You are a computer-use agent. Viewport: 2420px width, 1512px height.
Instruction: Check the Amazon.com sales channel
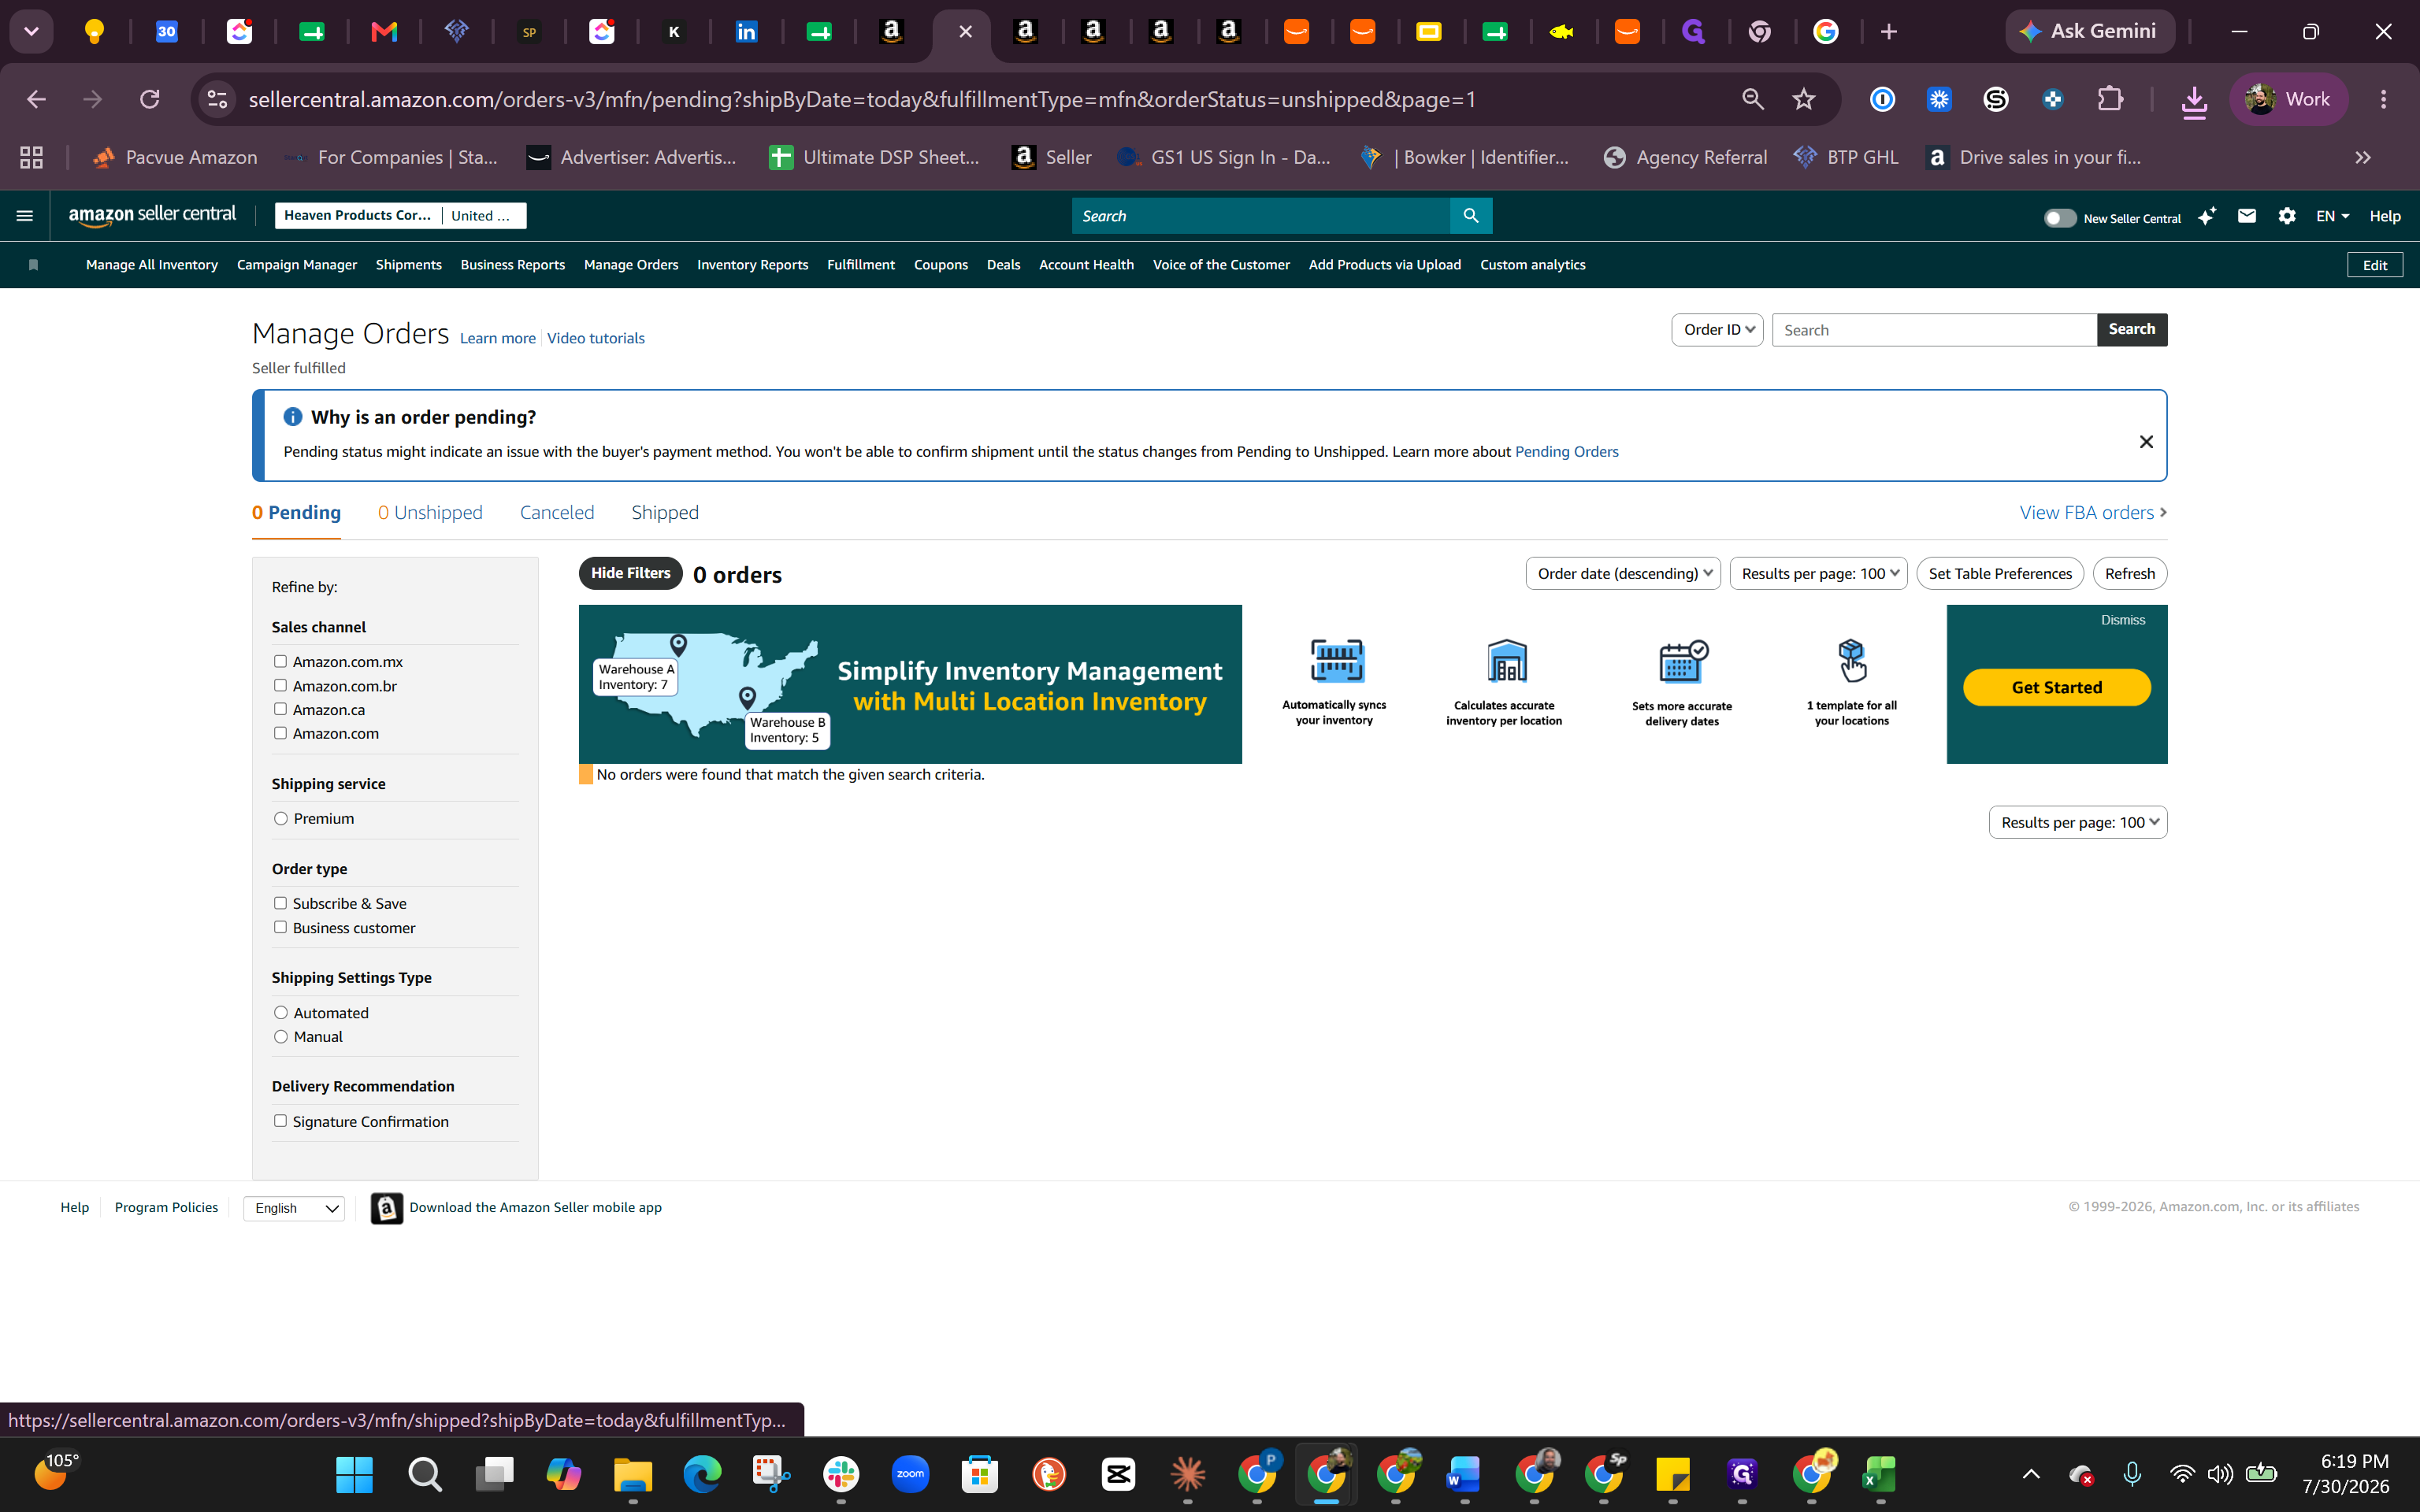(280, 733)
